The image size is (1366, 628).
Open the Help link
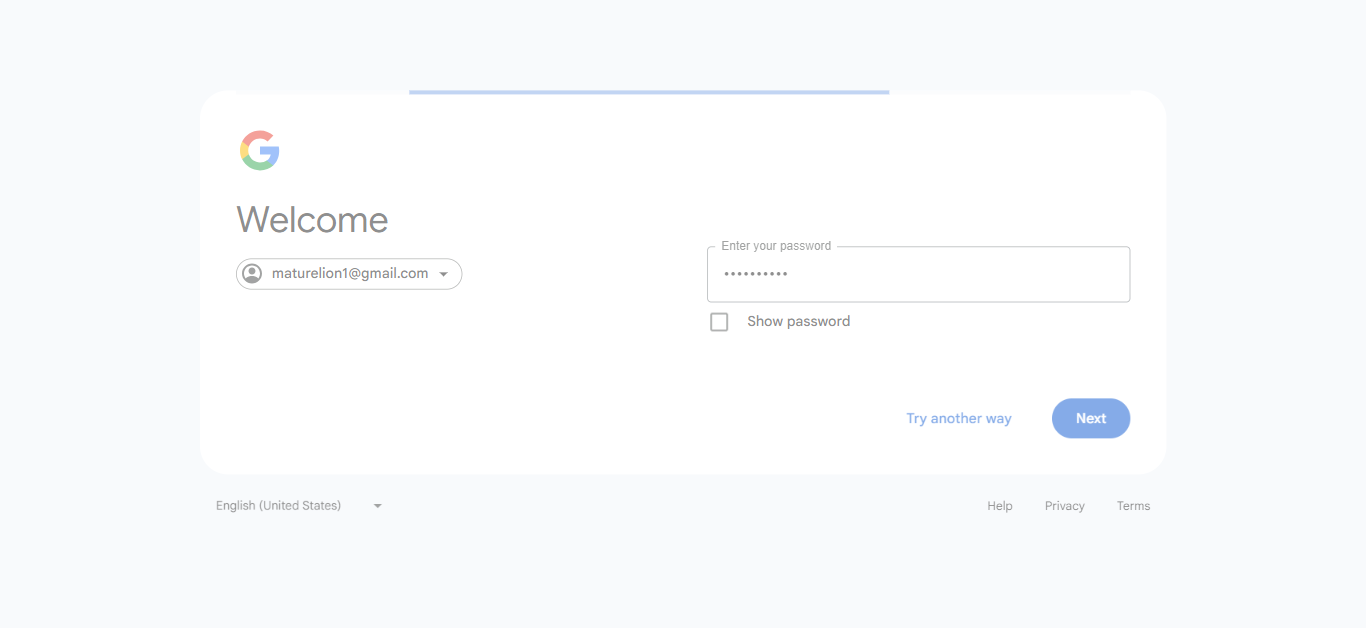[1000, 506]
